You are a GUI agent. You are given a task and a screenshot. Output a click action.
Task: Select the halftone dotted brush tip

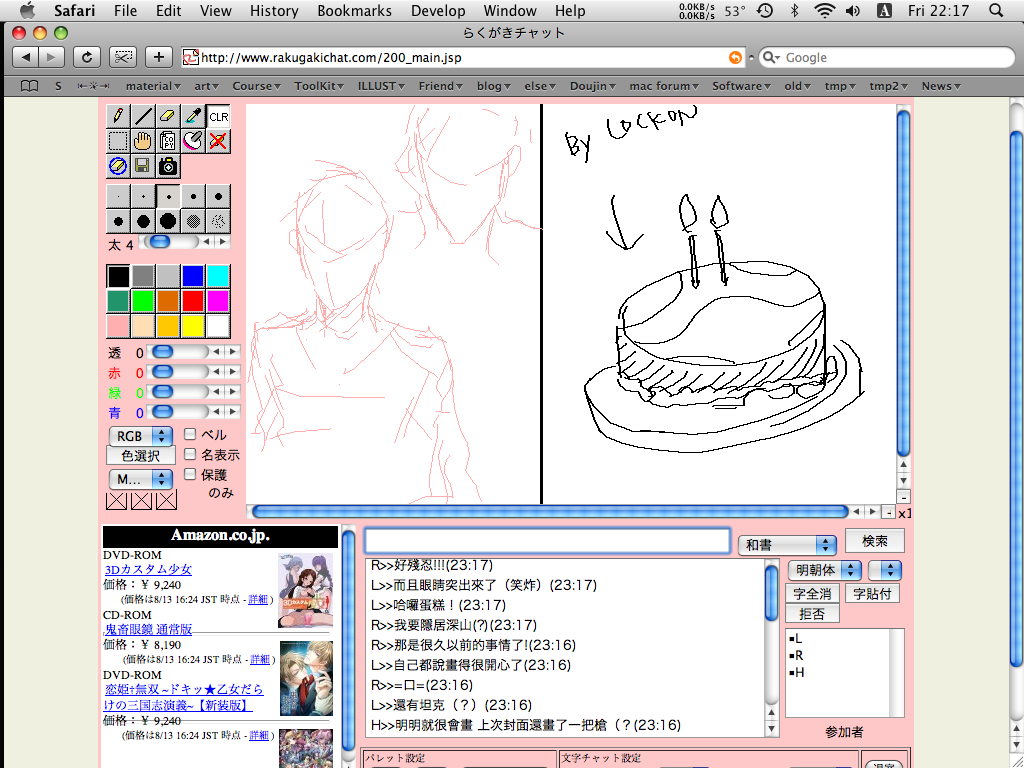[193, 221]
